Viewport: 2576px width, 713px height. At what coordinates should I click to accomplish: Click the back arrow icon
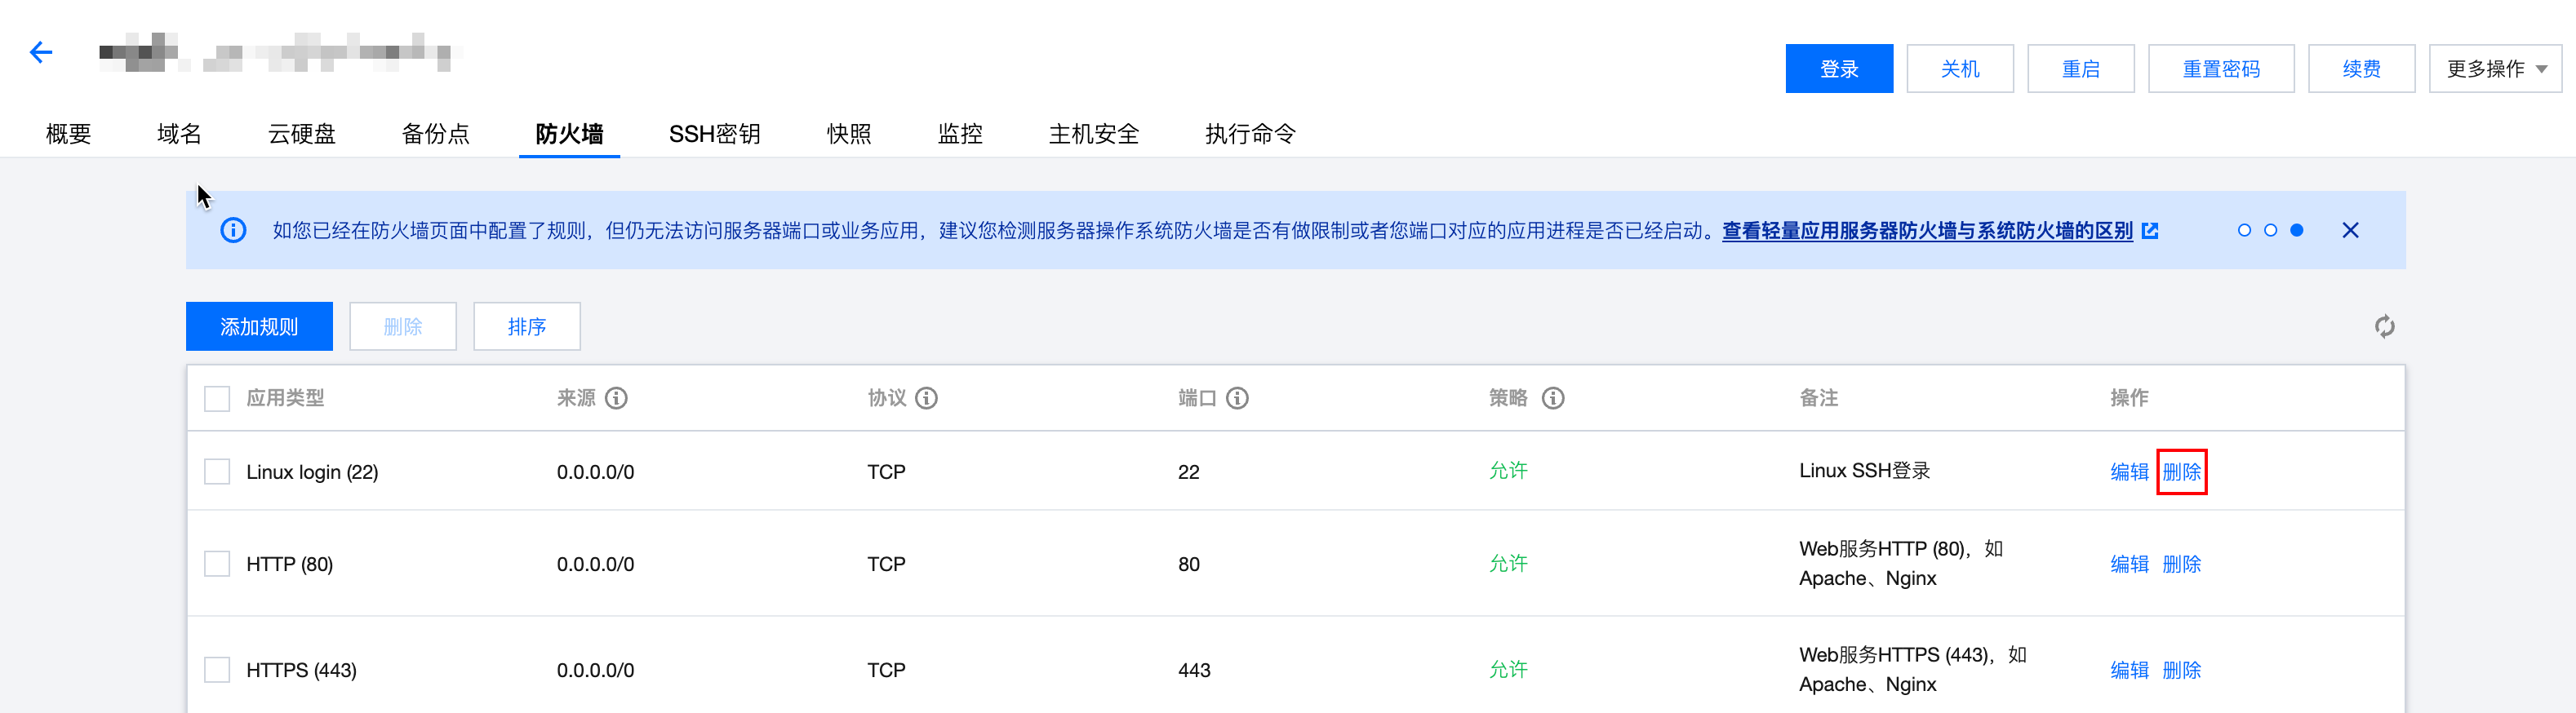[41, 52]
